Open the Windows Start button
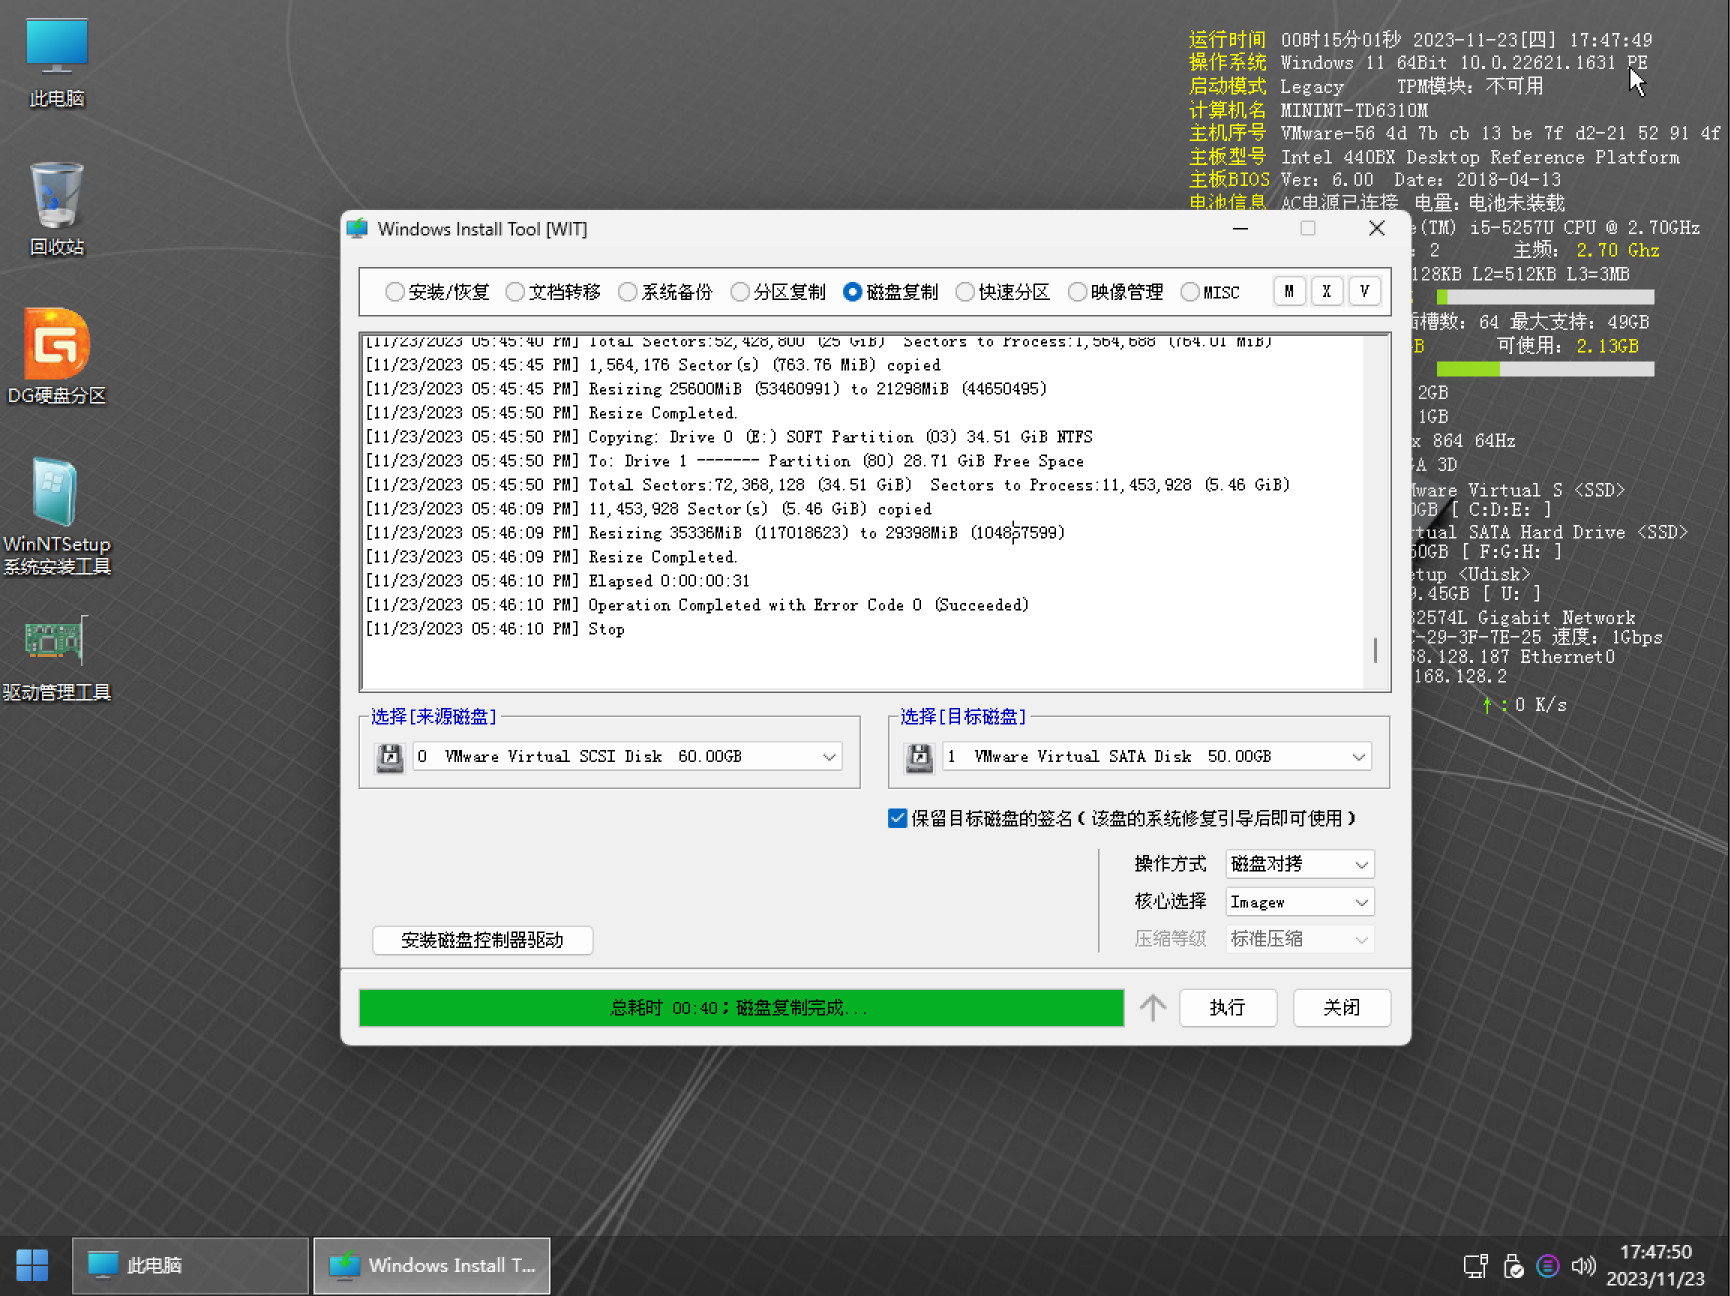The image size is (1730, 1296). (32, 1265)
